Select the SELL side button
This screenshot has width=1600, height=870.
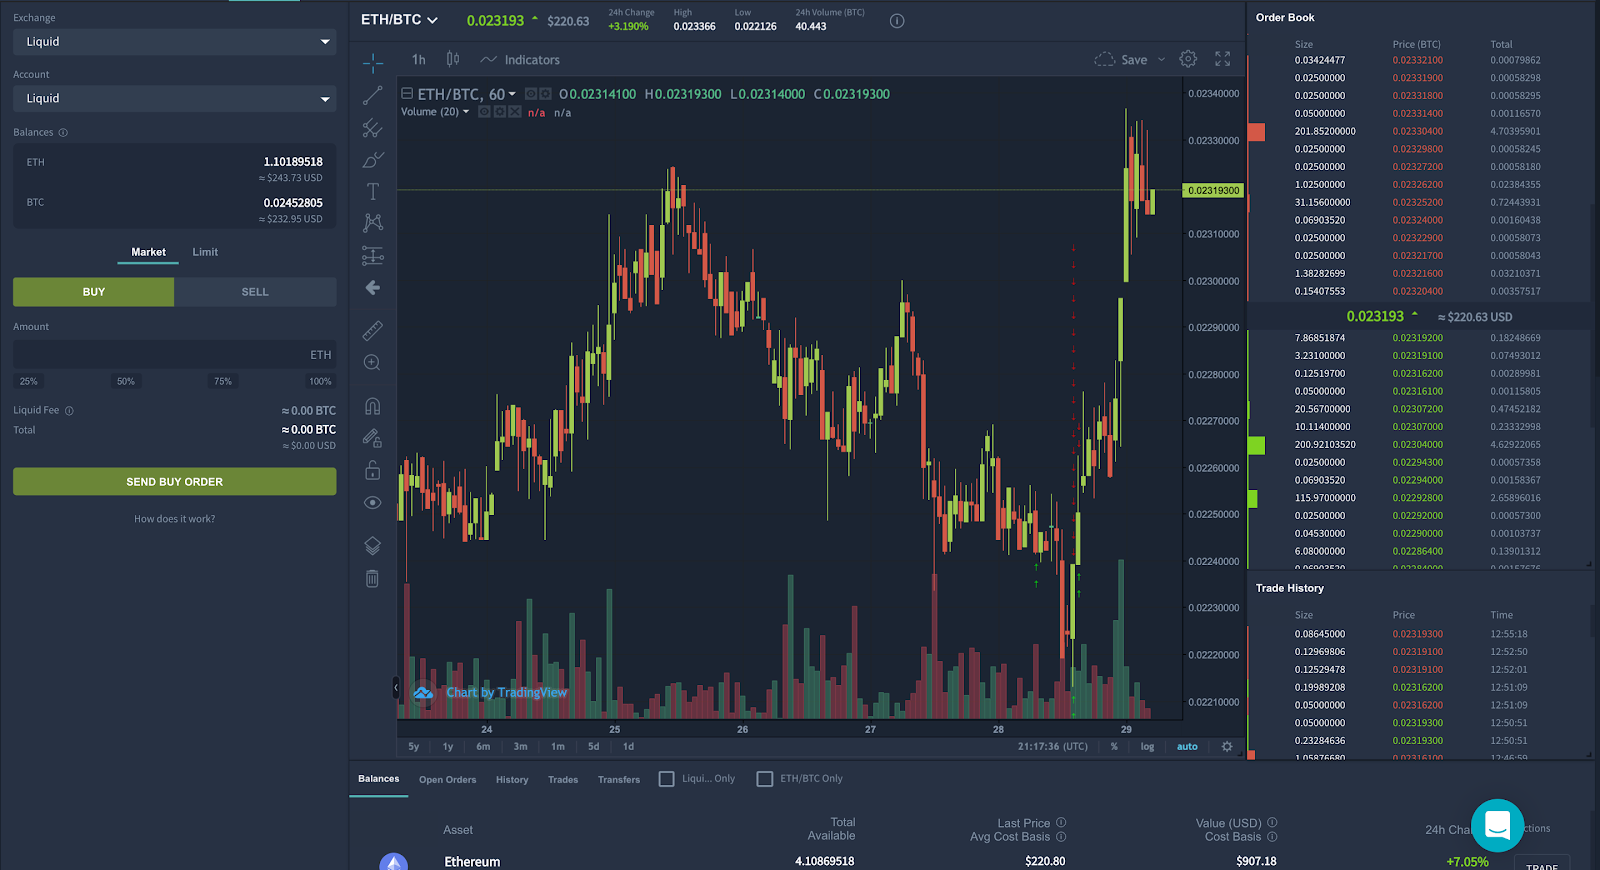pos(255,292)
